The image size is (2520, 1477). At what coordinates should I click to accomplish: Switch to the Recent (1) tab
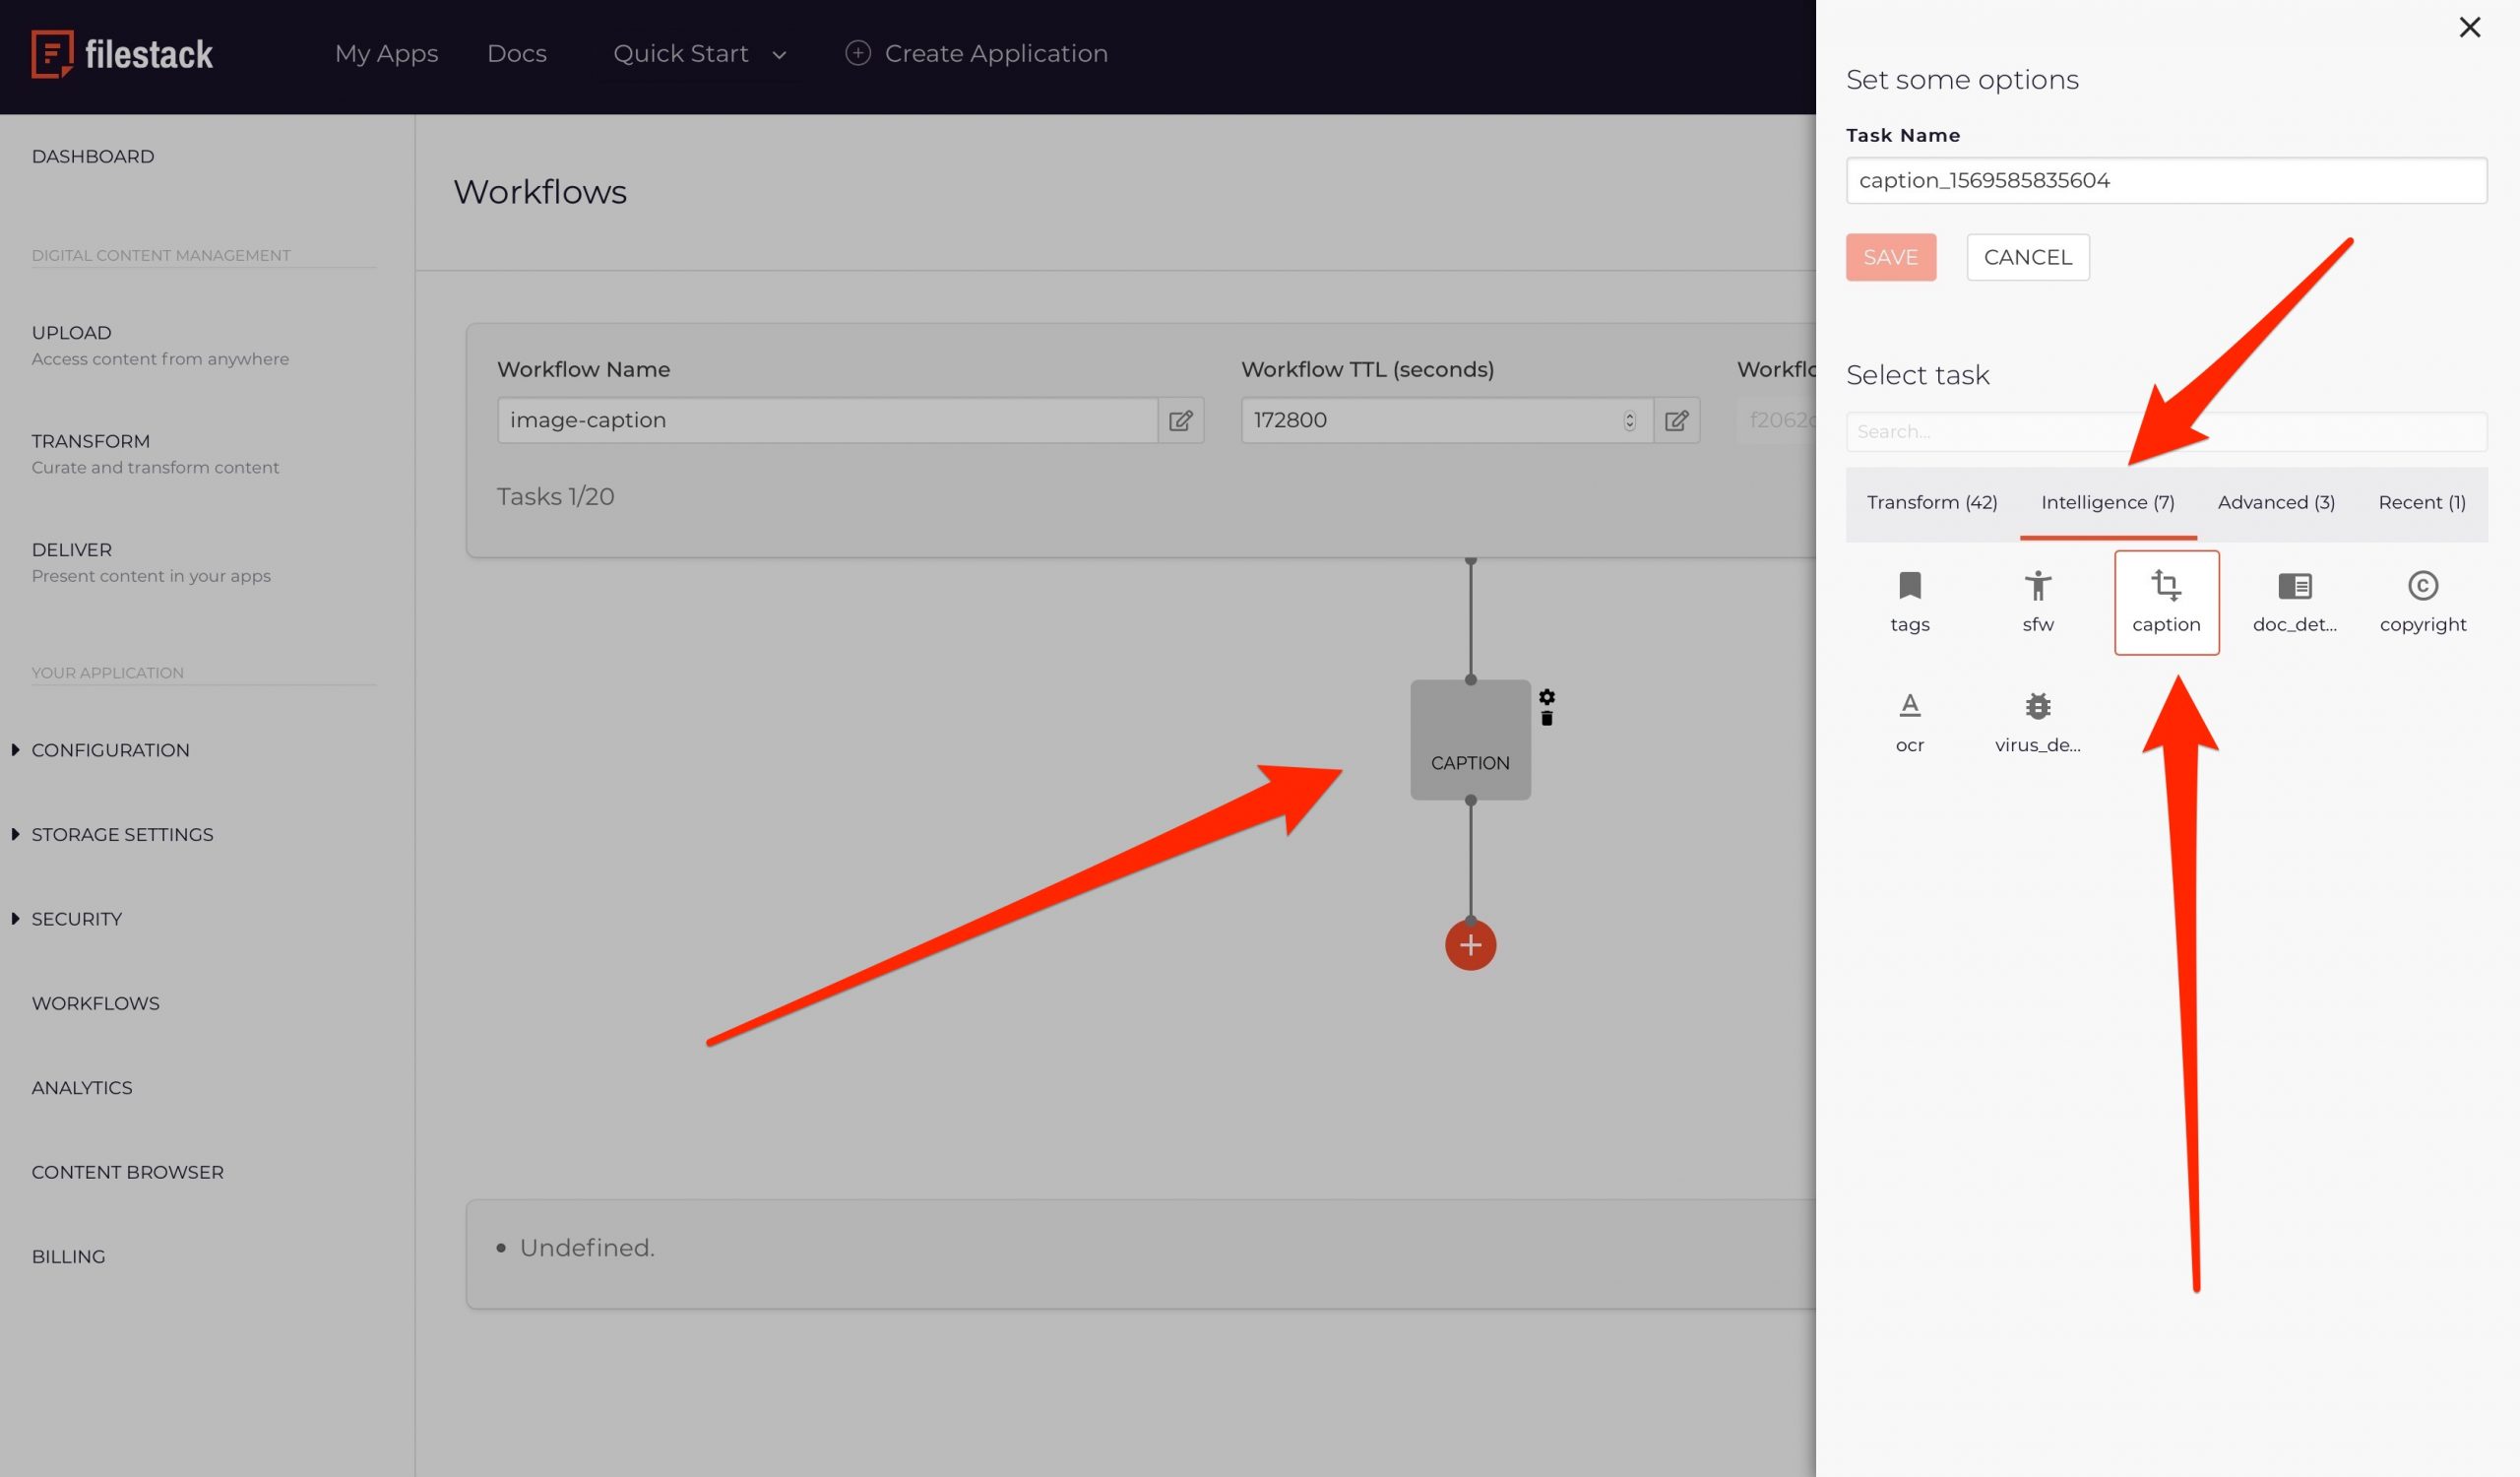point(2421,502)
